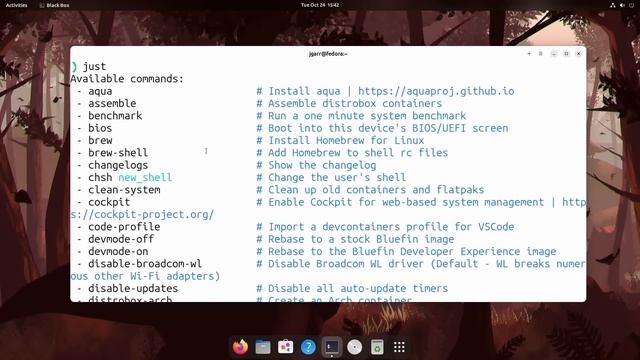This screenshot has width=640, height=360.
Task: Open the cockpit-project.org link
Action: click(x=142, y=214)
